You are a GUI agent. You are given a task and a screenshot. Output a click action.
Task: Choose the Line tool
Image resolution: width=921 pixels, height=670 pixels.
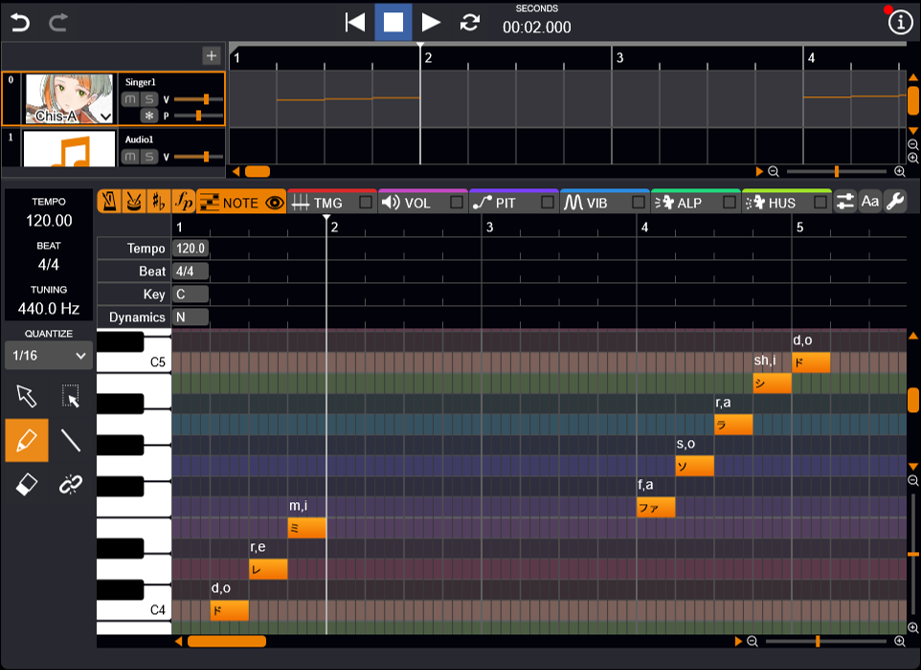pos(70,440)
